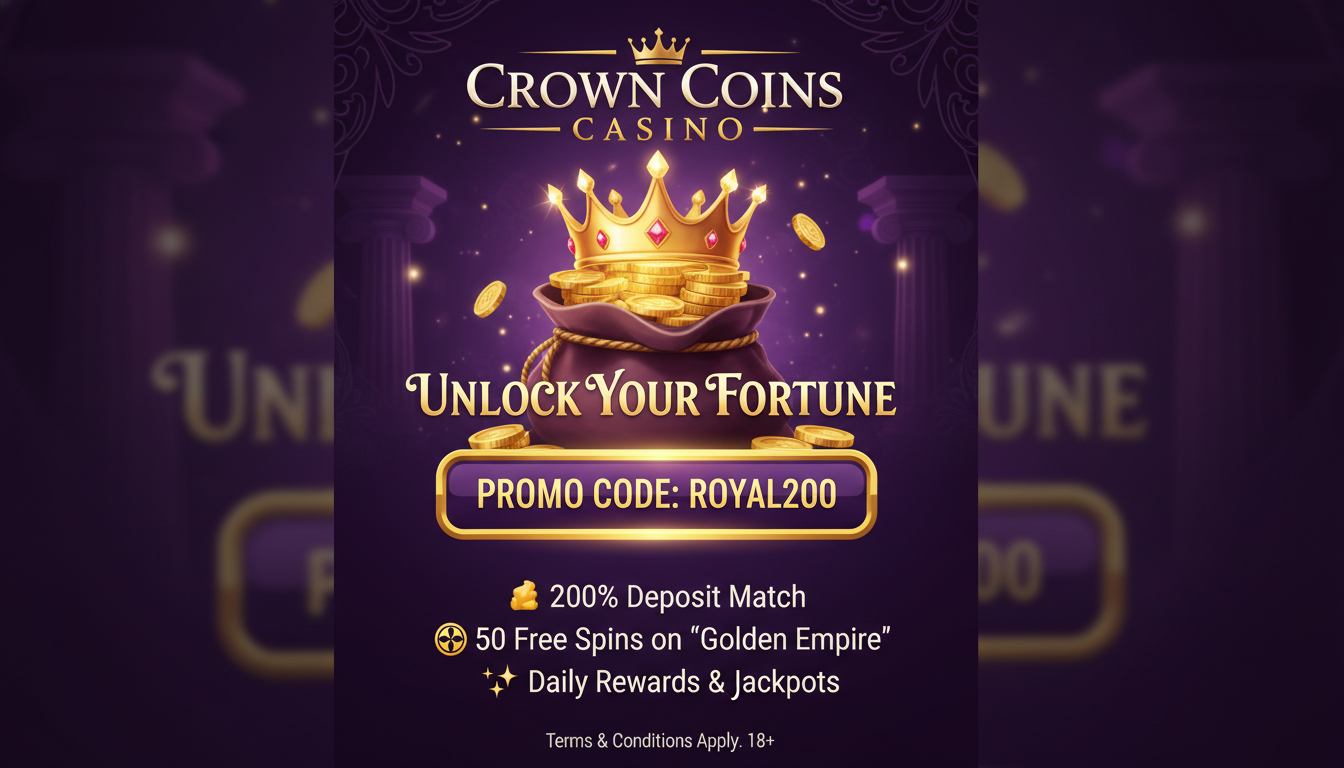Screen dimensions: 1344x768
Task: Click the flying coin right of the crown
Action: pyautogui.click(x=808, y=232)
